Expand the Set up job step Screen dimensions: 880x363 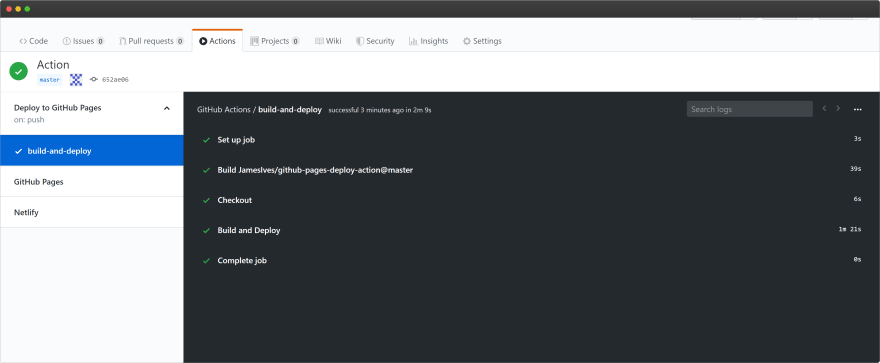(x=531, y=140)
